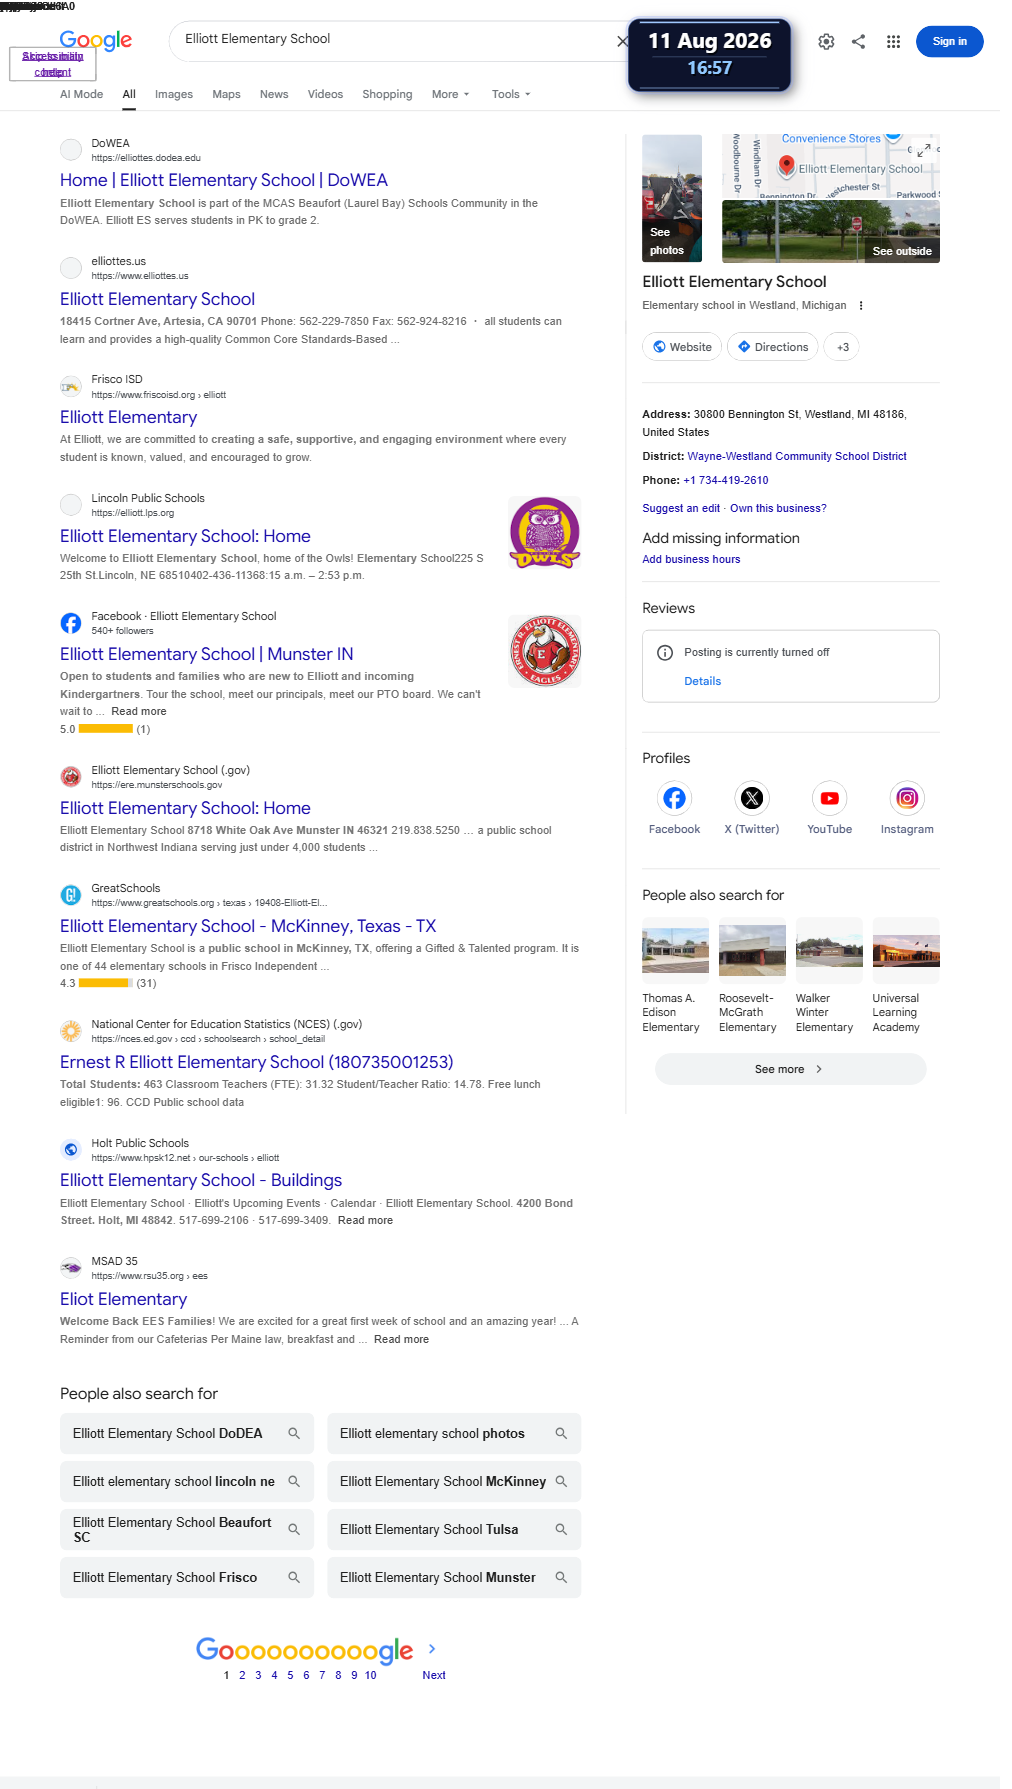Open the Google apps grid icon

click(893, 42)
